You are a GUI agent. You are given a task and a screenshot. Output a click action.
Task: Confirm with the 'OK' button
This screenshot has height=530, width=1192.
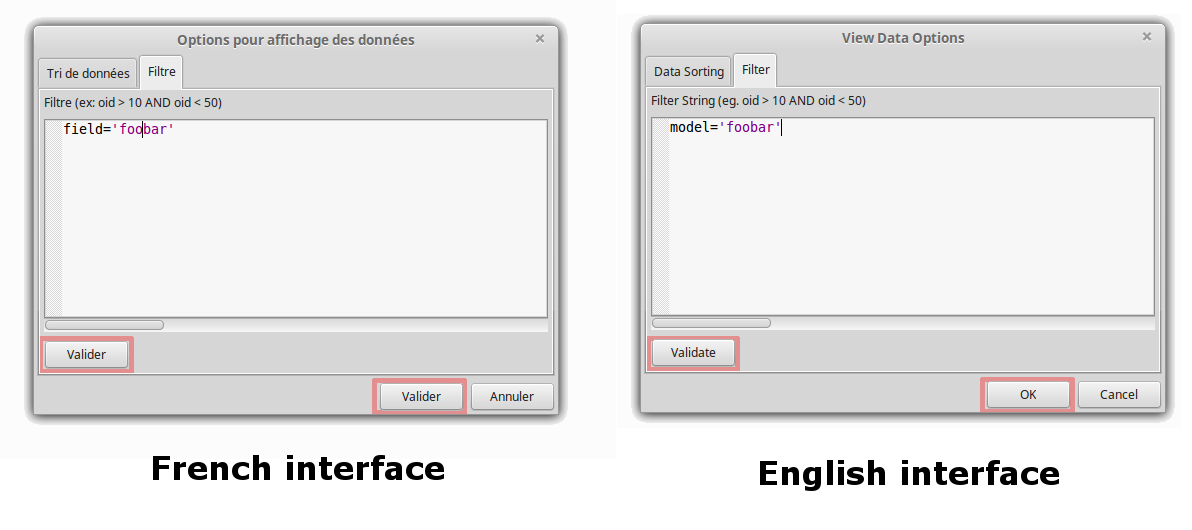[x=1028, y=394]
